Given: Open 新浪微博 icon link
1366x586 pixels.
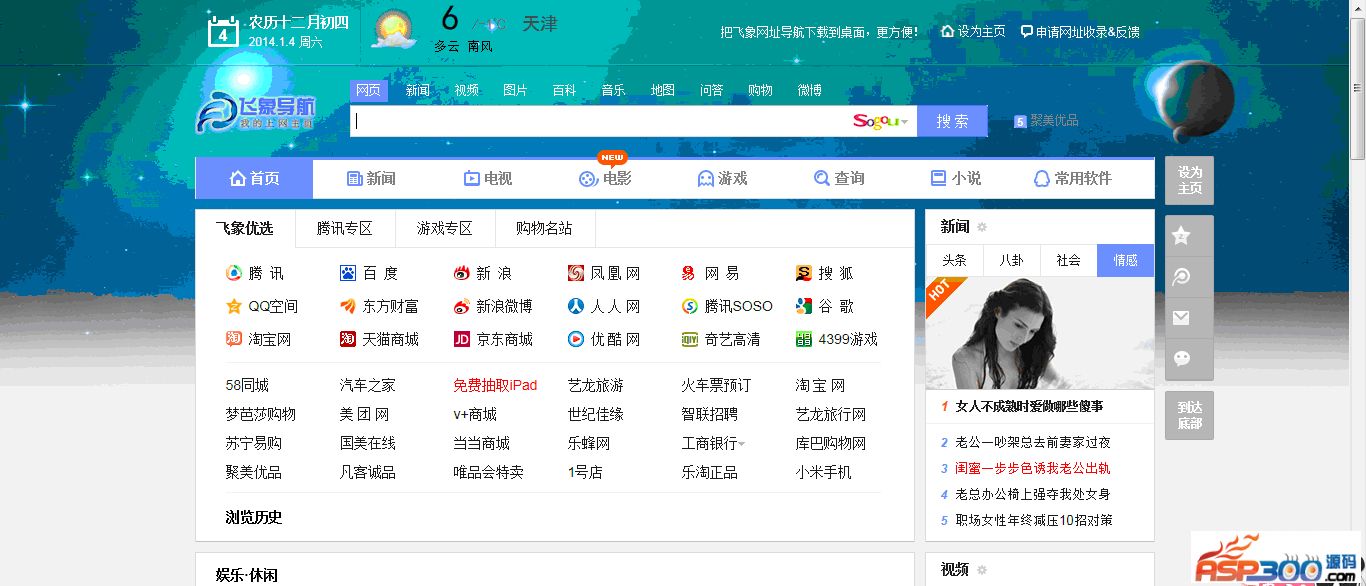Looking at the screenshot, I should tap(462, 306).
